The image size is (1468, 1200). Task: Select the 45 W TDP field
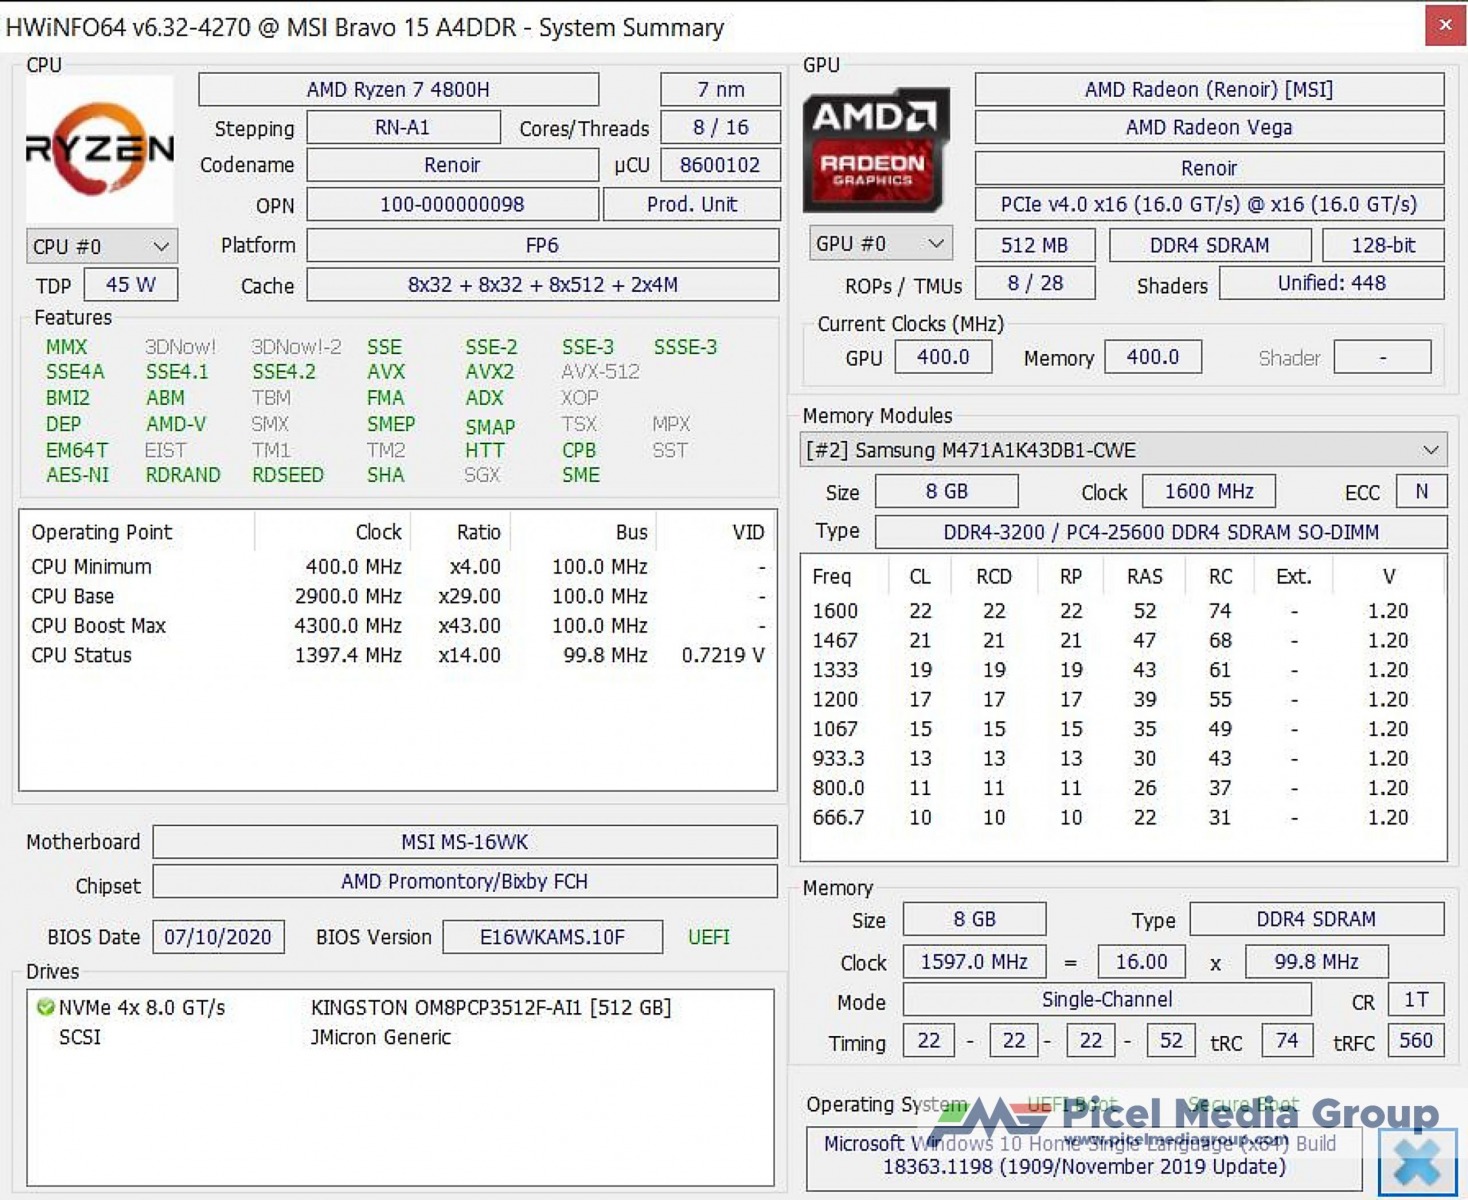click(x=131, y=284)
